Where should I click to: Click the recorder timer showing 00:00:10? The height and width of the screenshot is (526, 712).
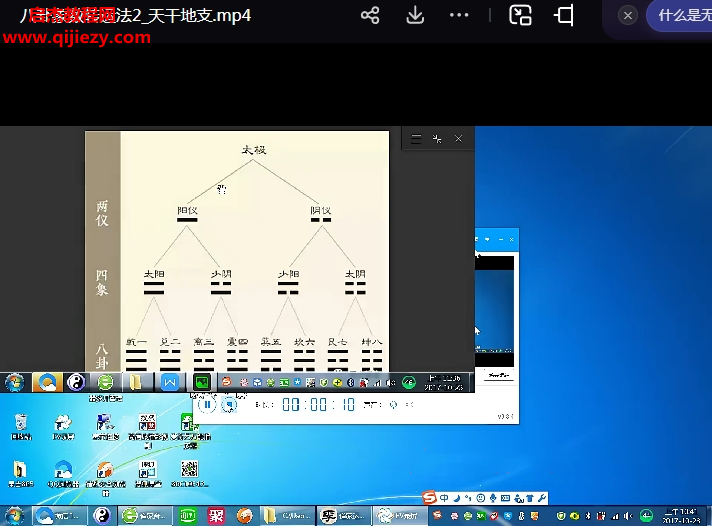coord(318,404)
